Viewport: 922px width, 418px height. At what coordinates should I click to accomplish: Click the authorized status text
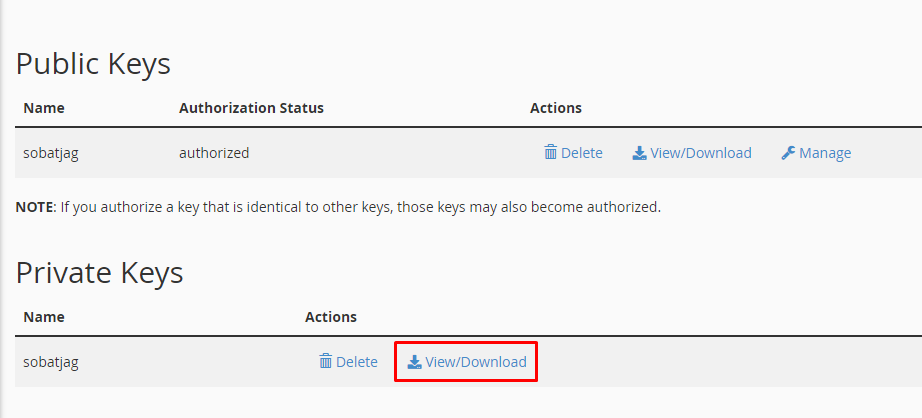pyautogui.click(x=214, y=153)
